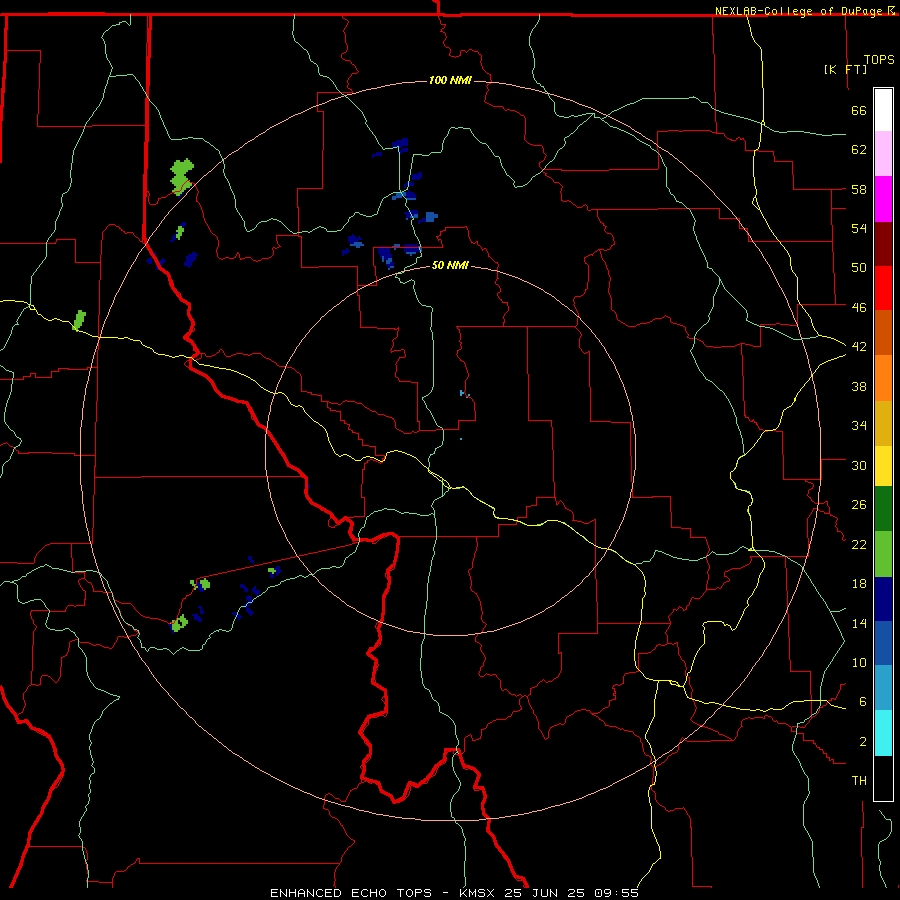This screenshot has width=900, height=900.
Task: Click the gold legend color band
Action: (x=883, y=423)
